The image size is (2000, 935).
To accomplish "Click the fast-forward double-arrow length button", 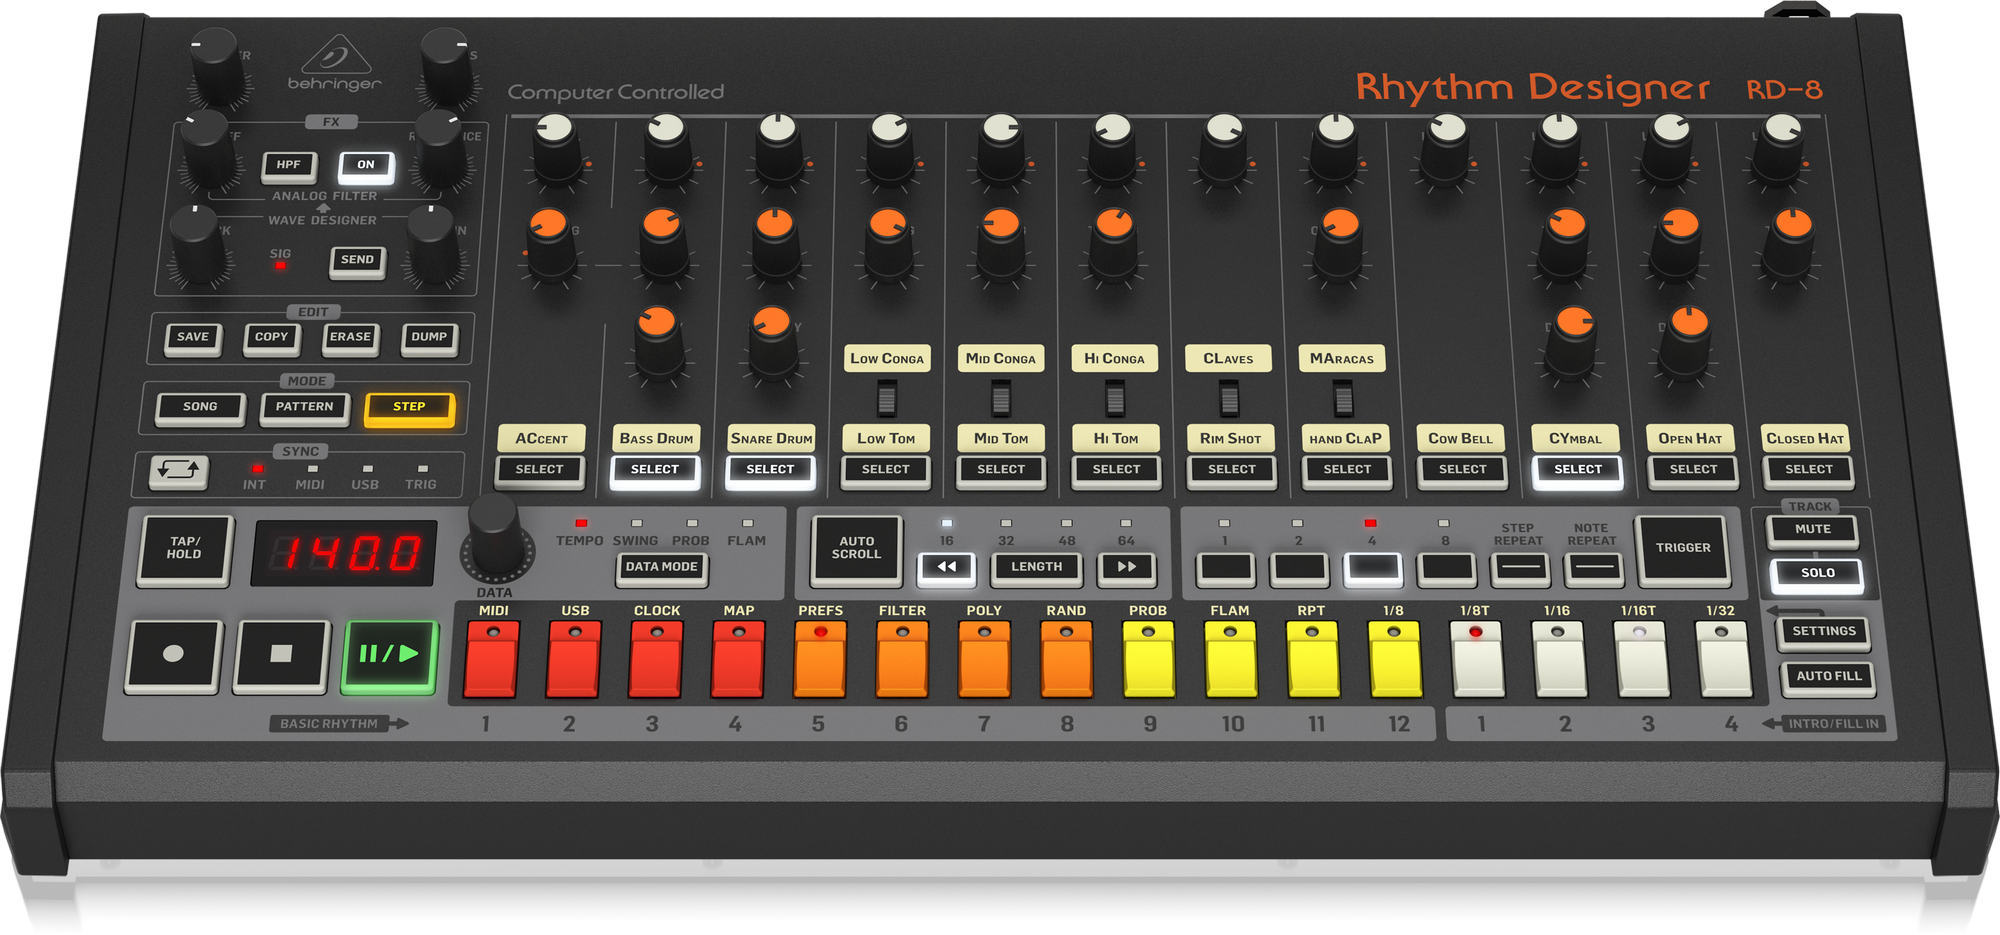I will [x=1126, y=567].
